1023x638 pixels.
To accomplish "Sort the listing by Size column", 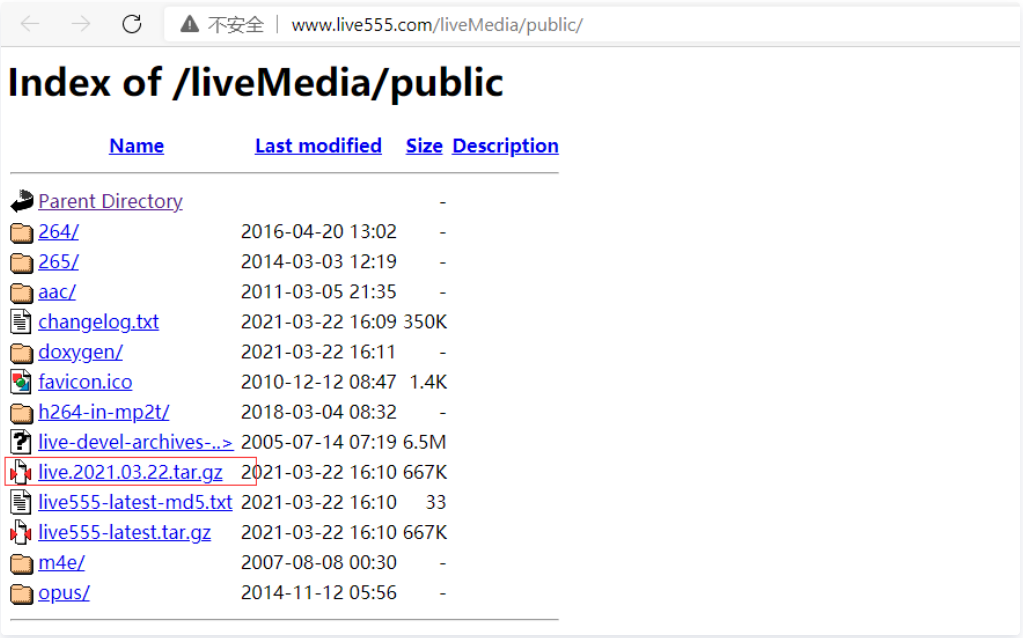I will 424,145.
